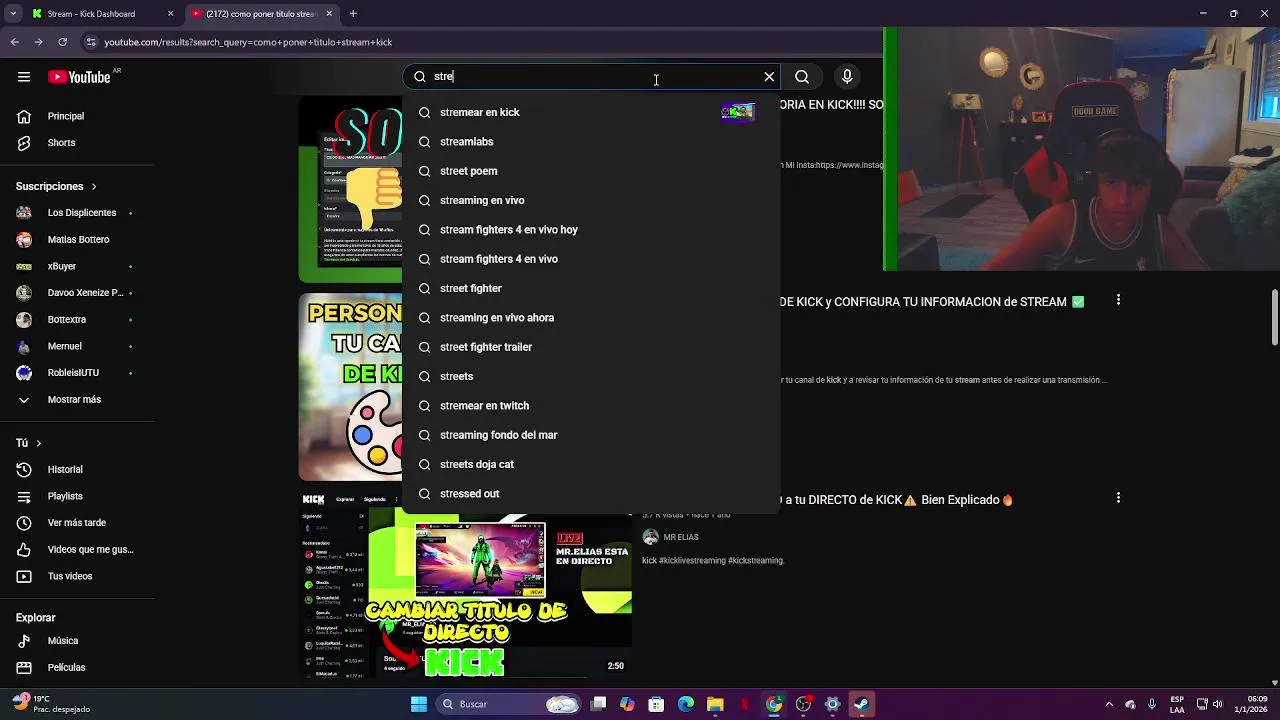This screenshot has width=1280, height=720.
Task: Click the Windows taskbar Buscar search box
Action: pyautogui.click(x=509, y=704)
